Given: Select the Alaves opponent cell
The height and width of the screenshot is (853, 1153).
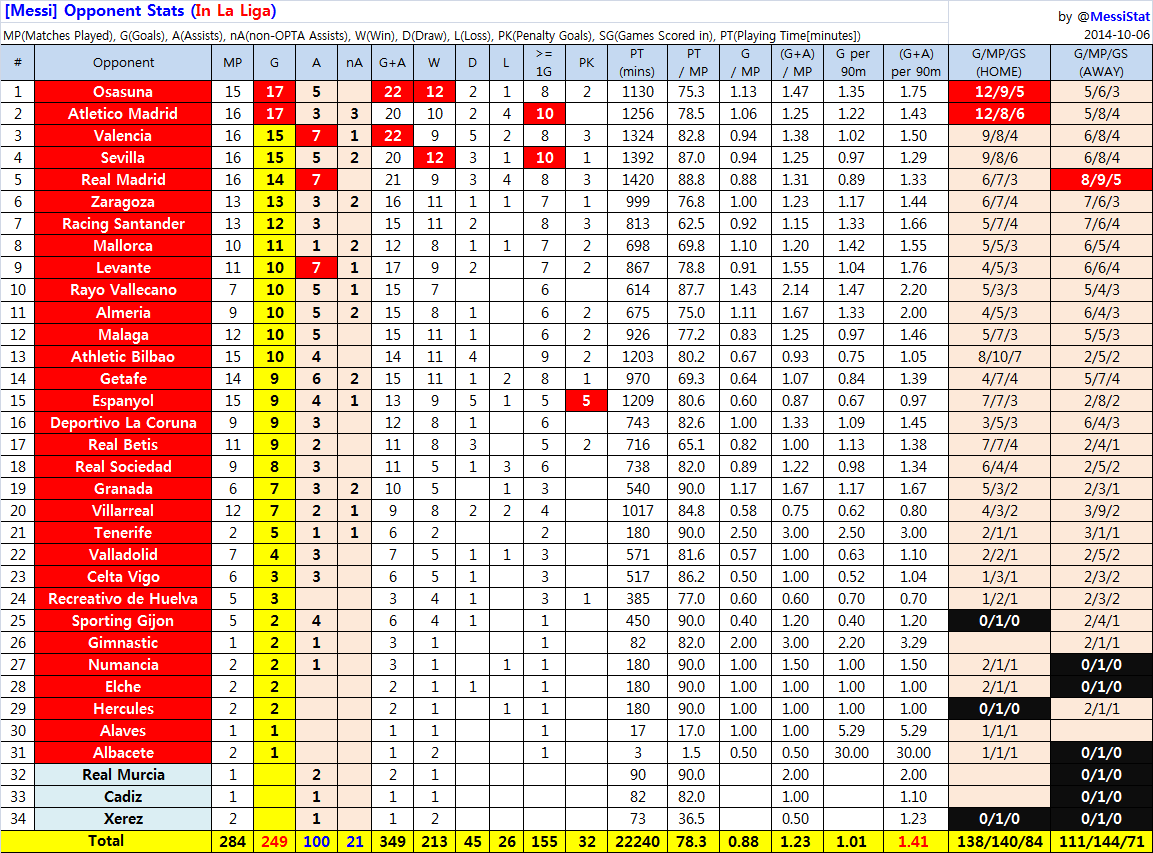Looking at the screenshot, I should (123, 732).
